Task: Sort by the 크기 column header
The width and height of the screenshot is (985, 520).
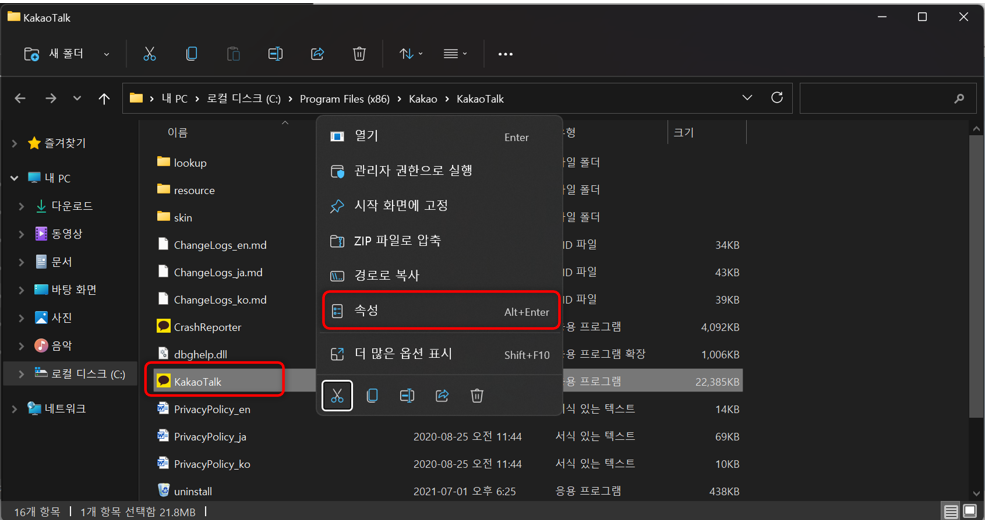Action: tap(683, 133)
